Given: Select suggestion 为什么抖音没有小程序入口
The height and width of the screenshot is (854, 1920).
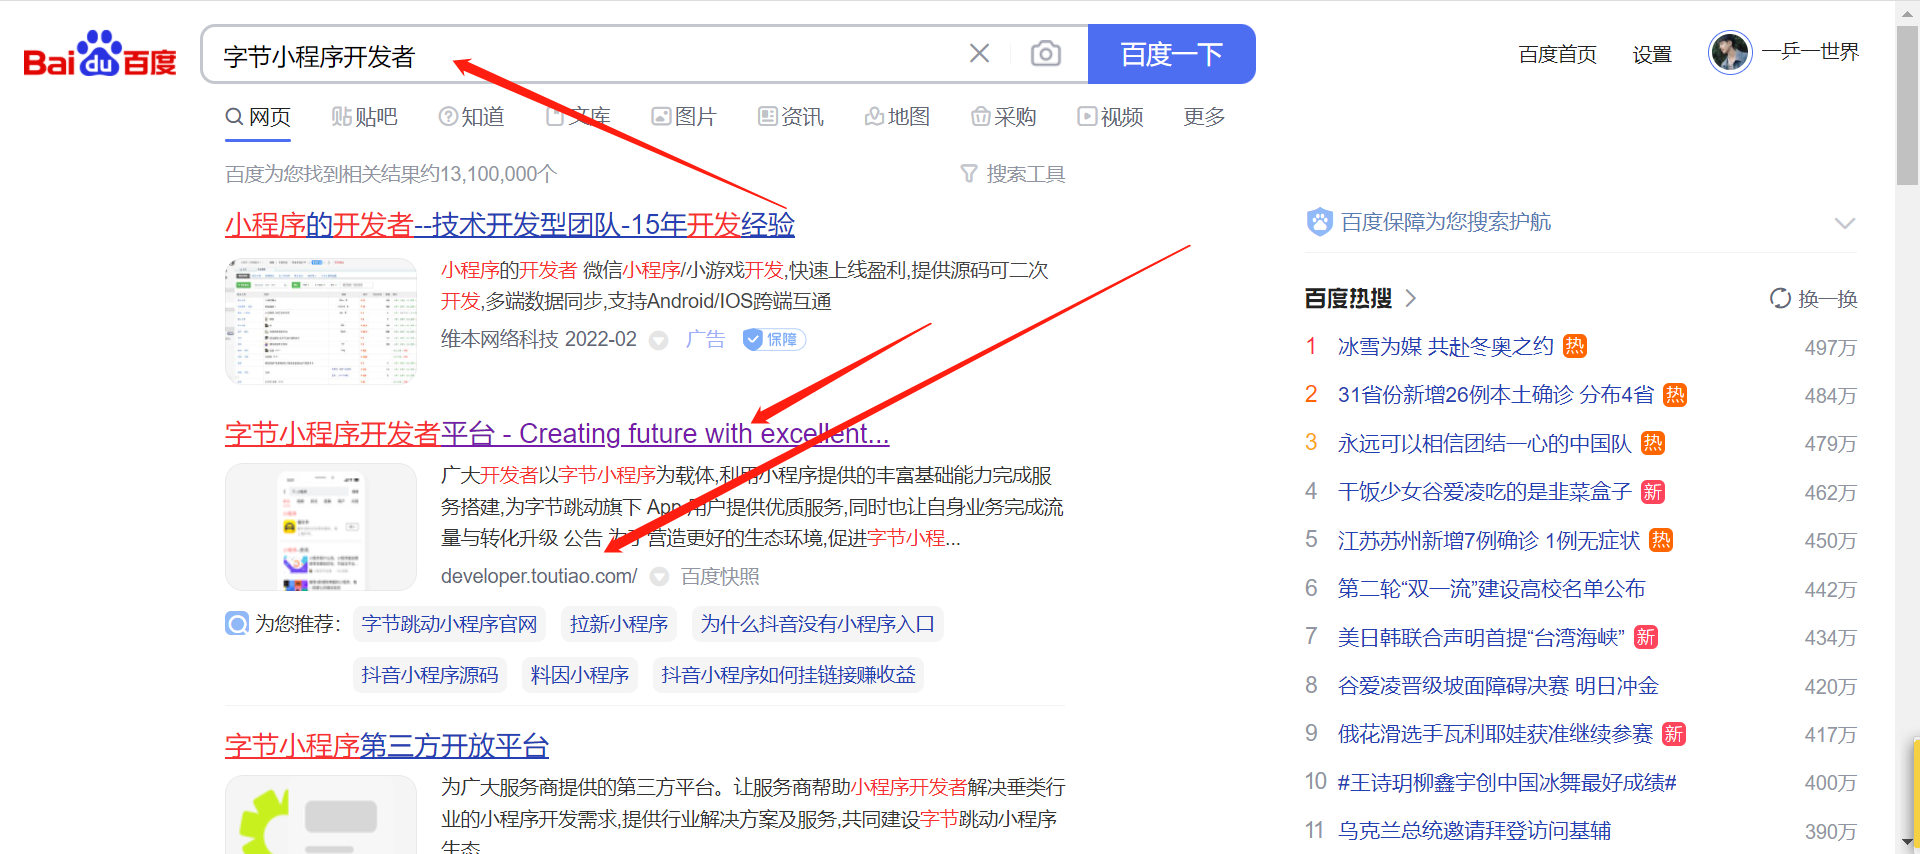Looking at the screenshot, I should pos(818,624).
